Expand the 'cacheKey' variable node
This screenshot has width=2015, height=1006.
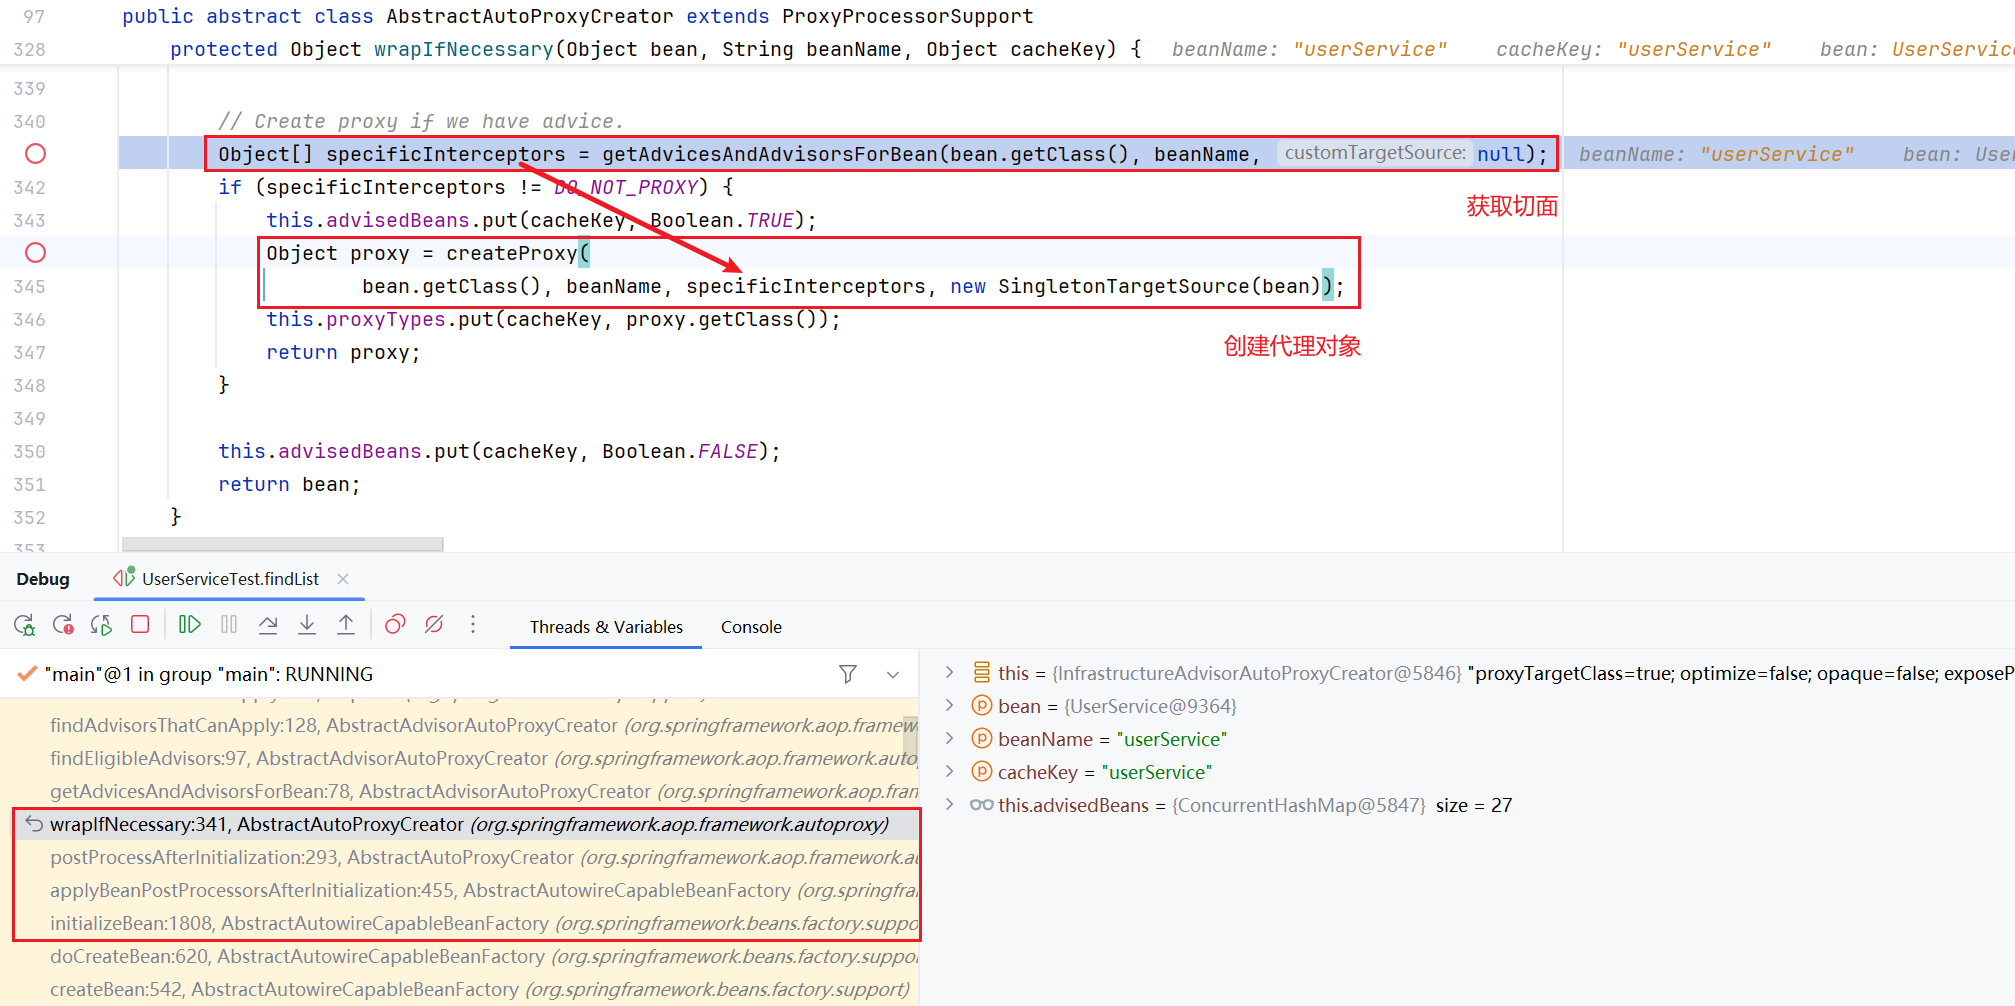(x=950, y=772)
